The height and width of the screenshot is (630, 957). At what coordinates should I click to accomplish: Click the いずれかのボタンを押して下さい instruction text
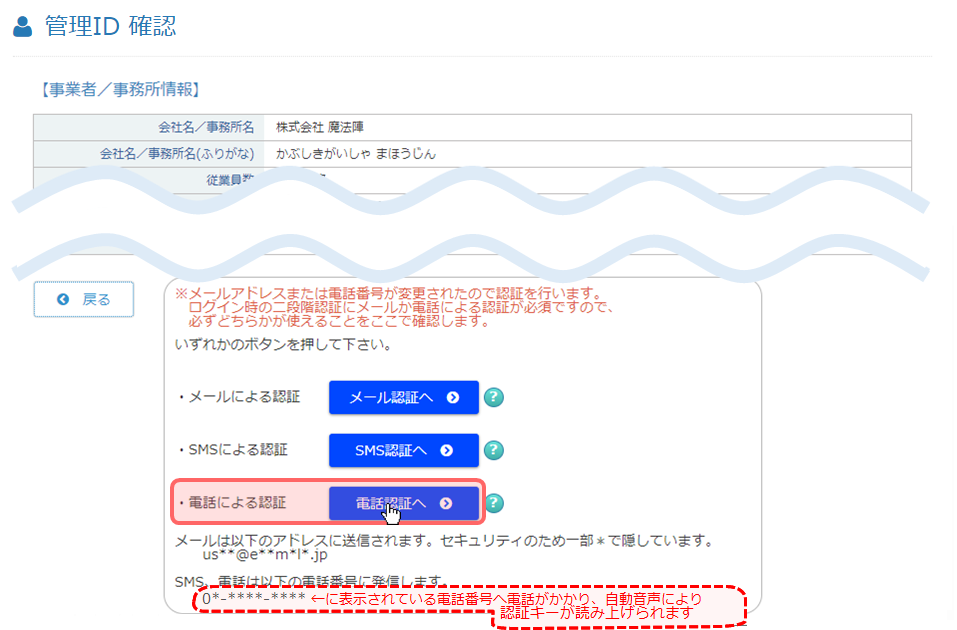tap(283, 345)
